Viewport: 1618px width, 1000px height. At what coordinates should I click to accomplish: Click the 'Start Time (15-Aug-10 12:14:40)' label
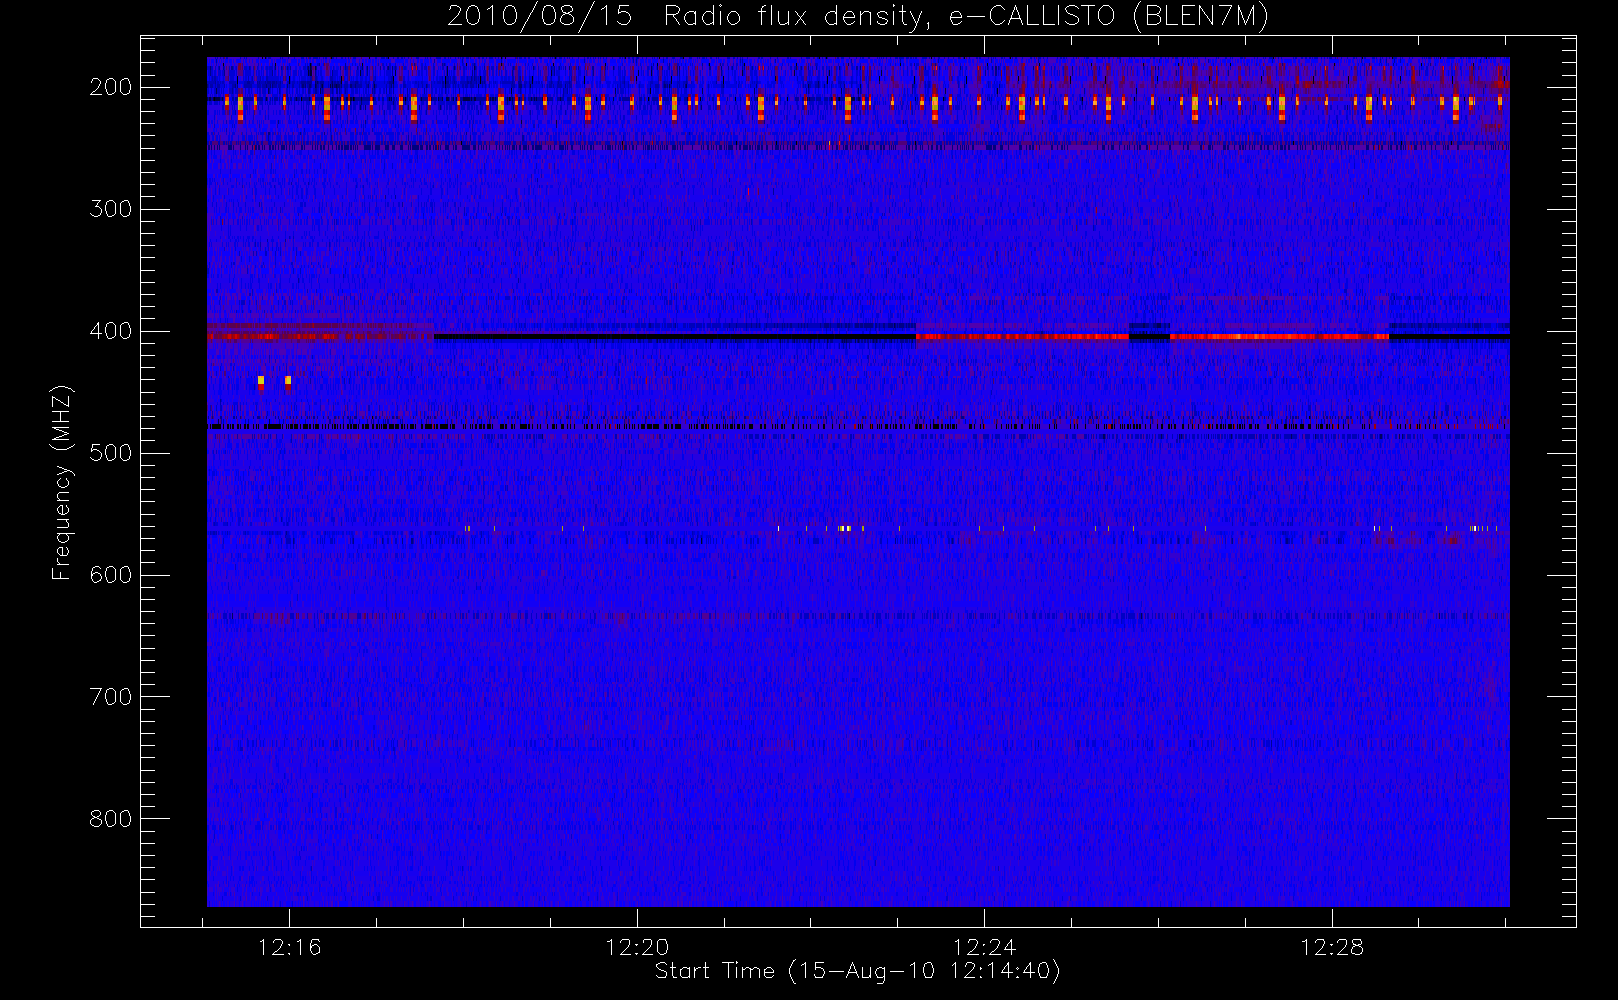coord(857,971)
